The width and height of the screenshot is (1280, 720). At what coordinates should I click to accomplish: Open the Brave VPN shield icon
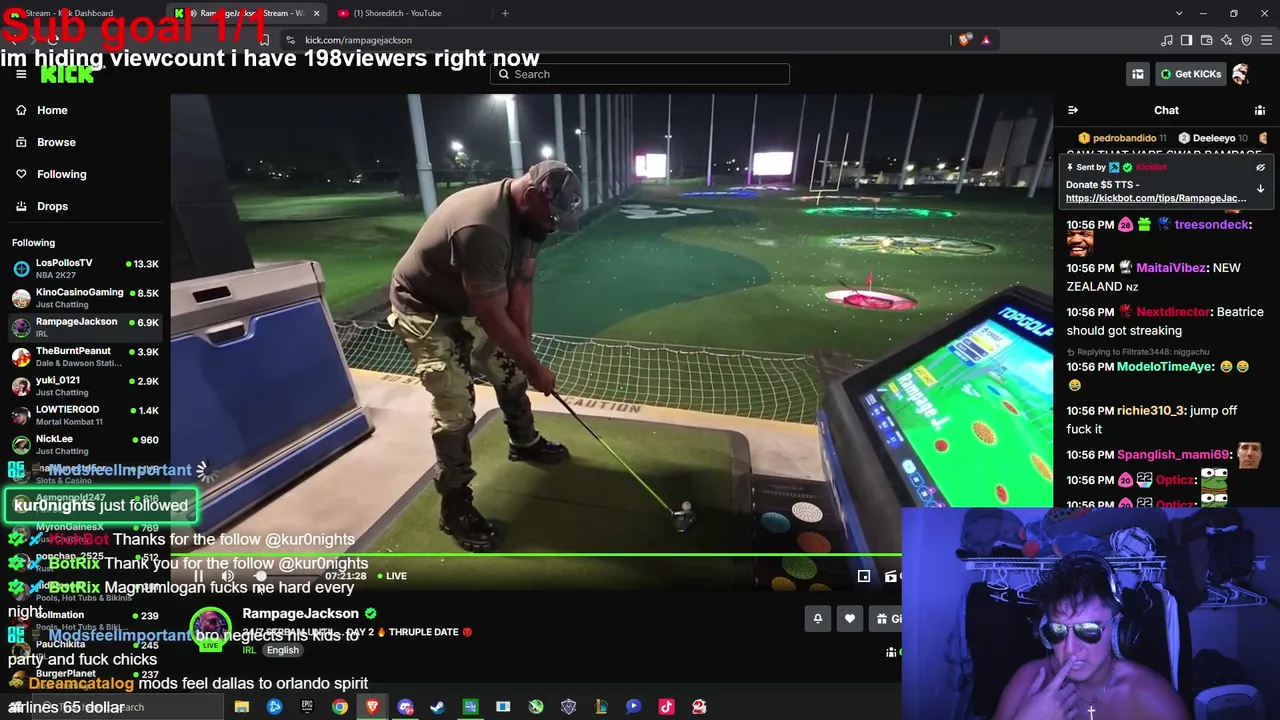pyautogui.click(x=1247, y=40)
